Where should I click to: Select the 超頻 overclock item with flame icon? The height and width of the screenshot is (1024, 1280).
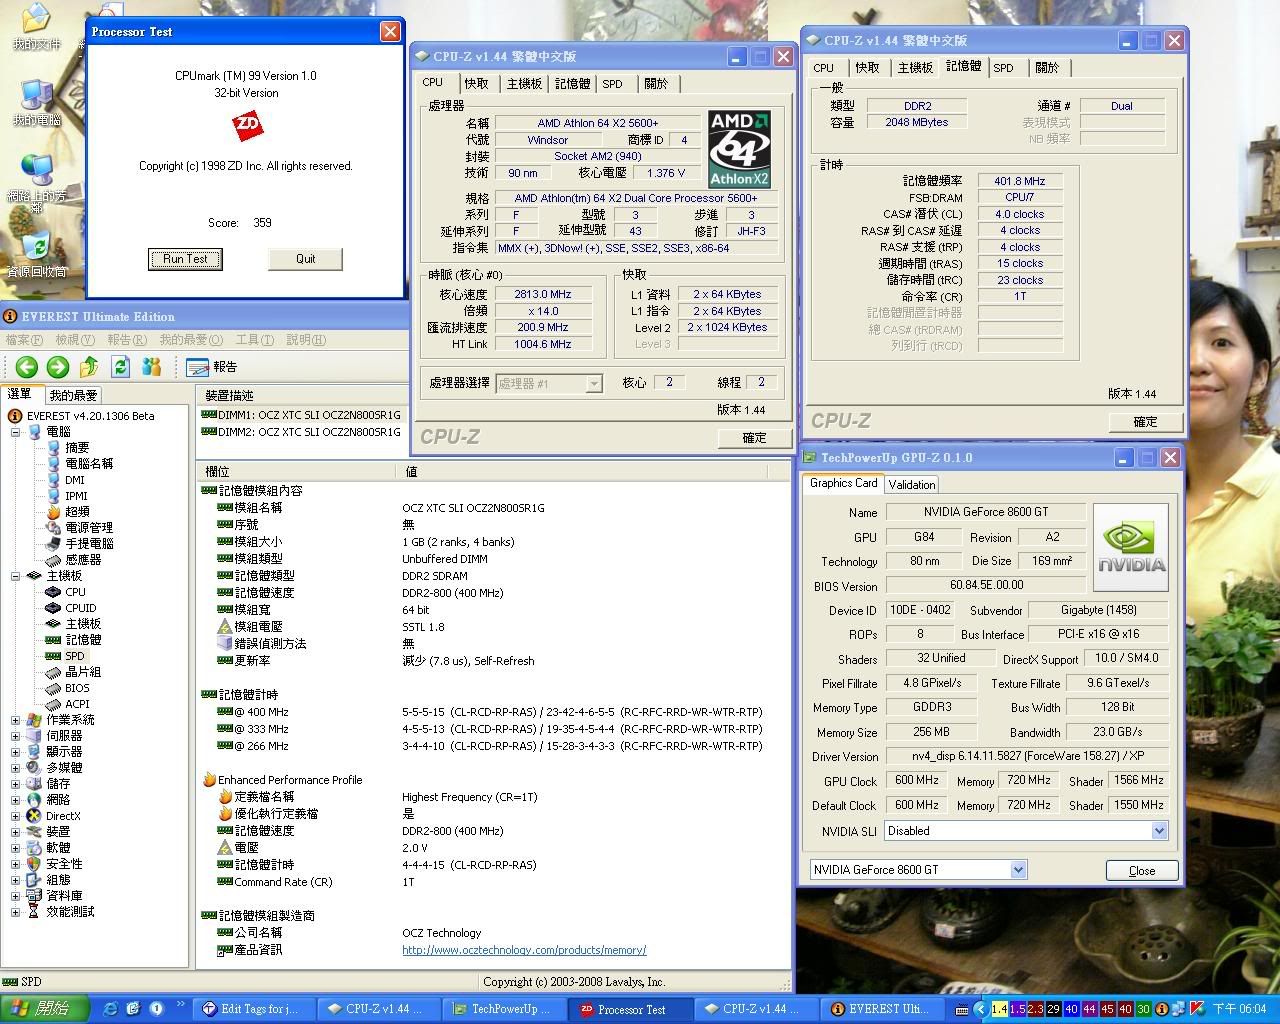point(77,511)
